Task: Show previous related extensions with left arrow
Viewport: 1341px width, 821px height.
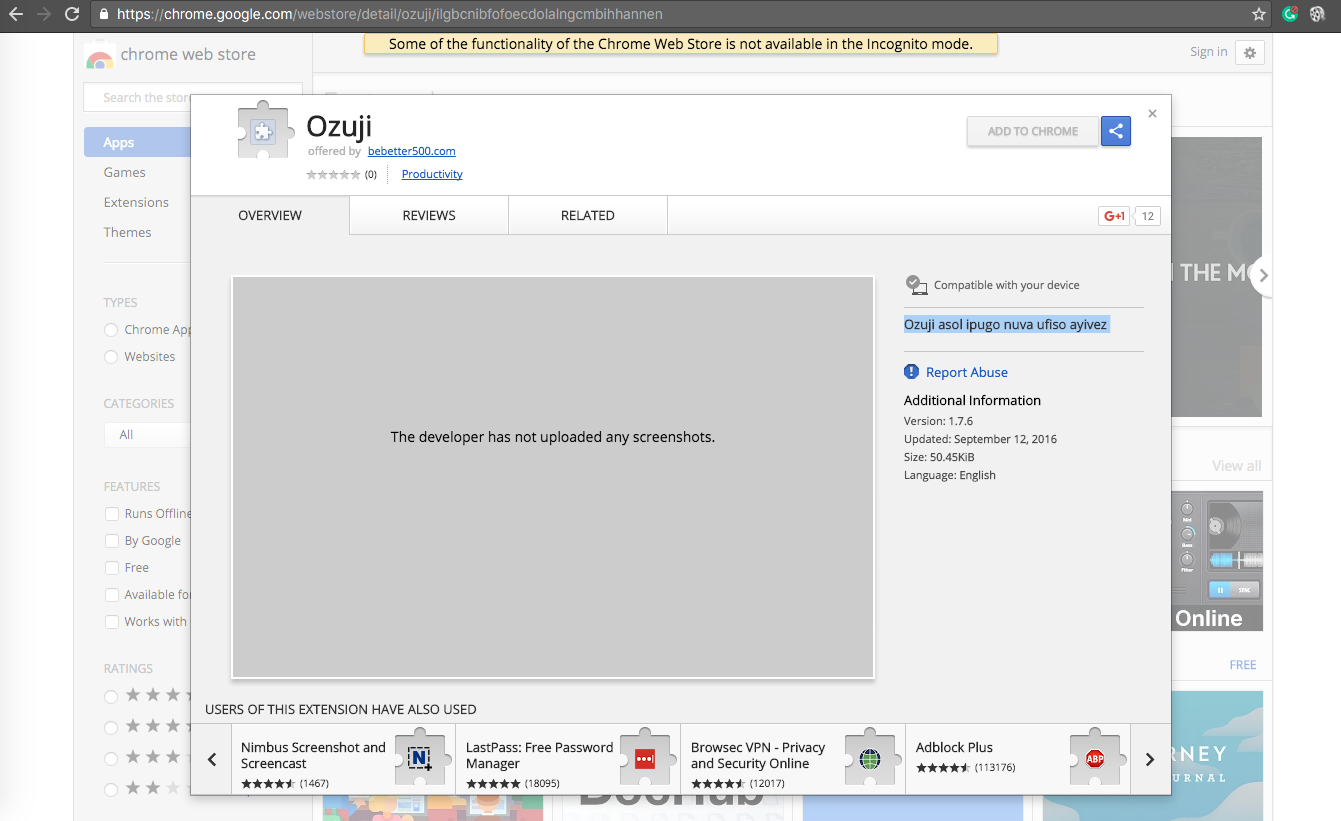Action: tap(212, 760)
